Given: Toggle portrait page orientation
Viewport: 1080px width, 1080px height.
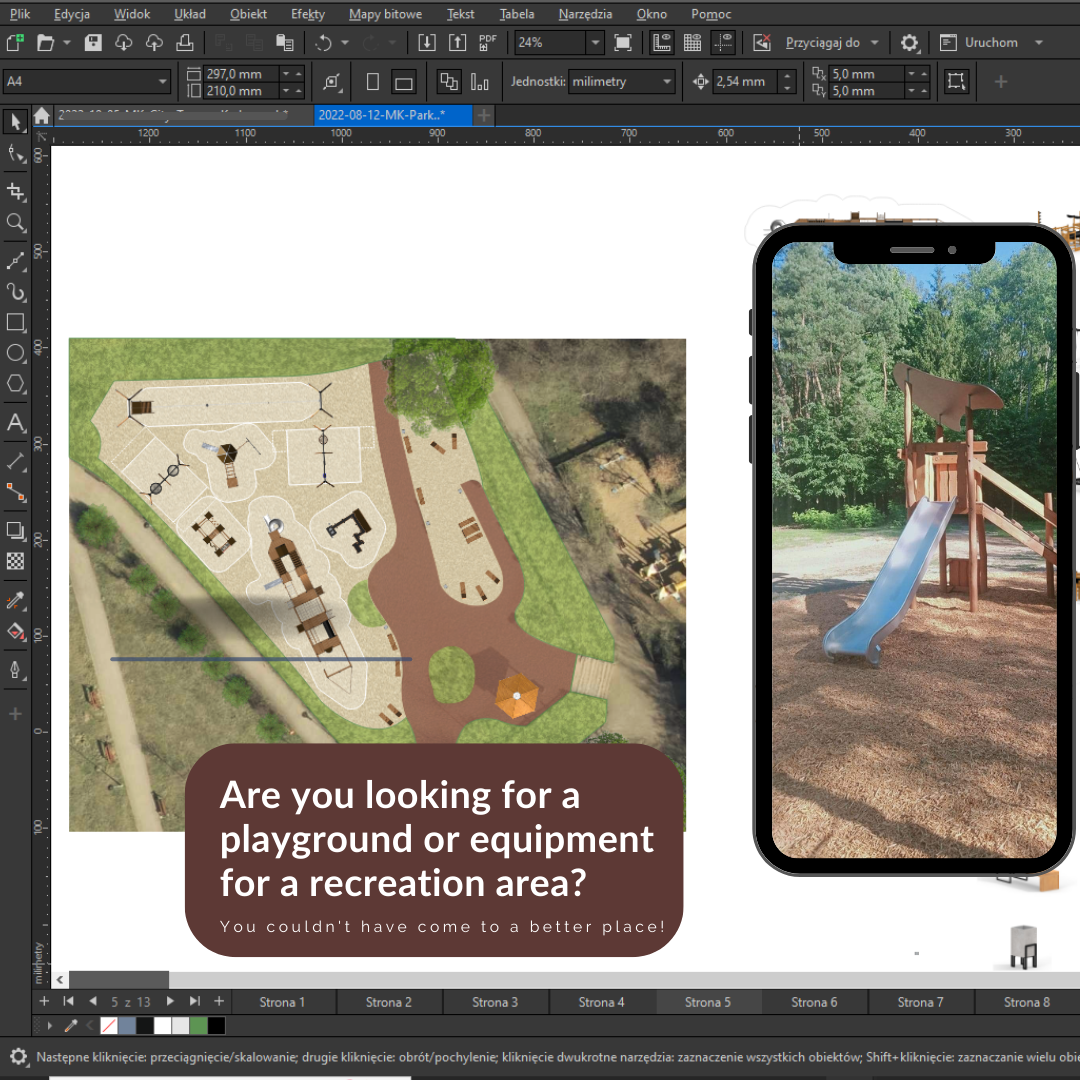Looking at the screenshot, I should pos(373,82).
